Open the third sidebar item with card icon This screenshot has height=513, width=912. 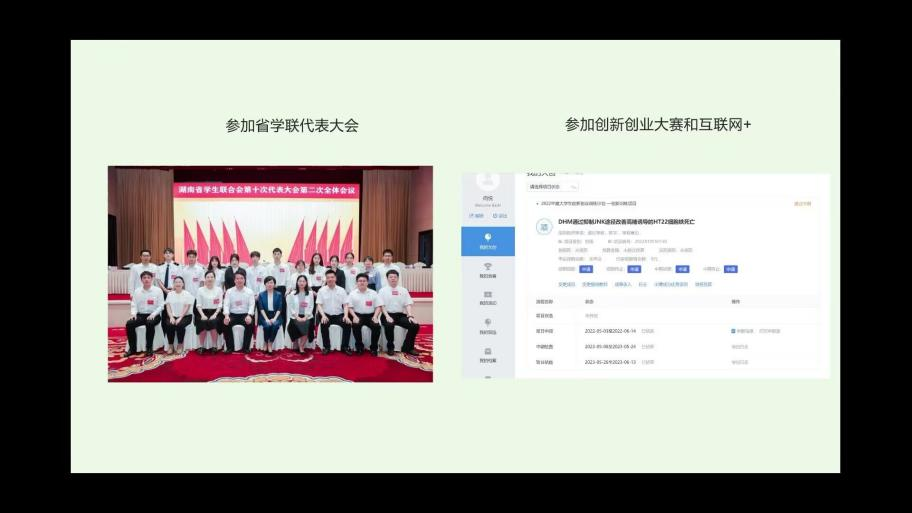point(488,297)
